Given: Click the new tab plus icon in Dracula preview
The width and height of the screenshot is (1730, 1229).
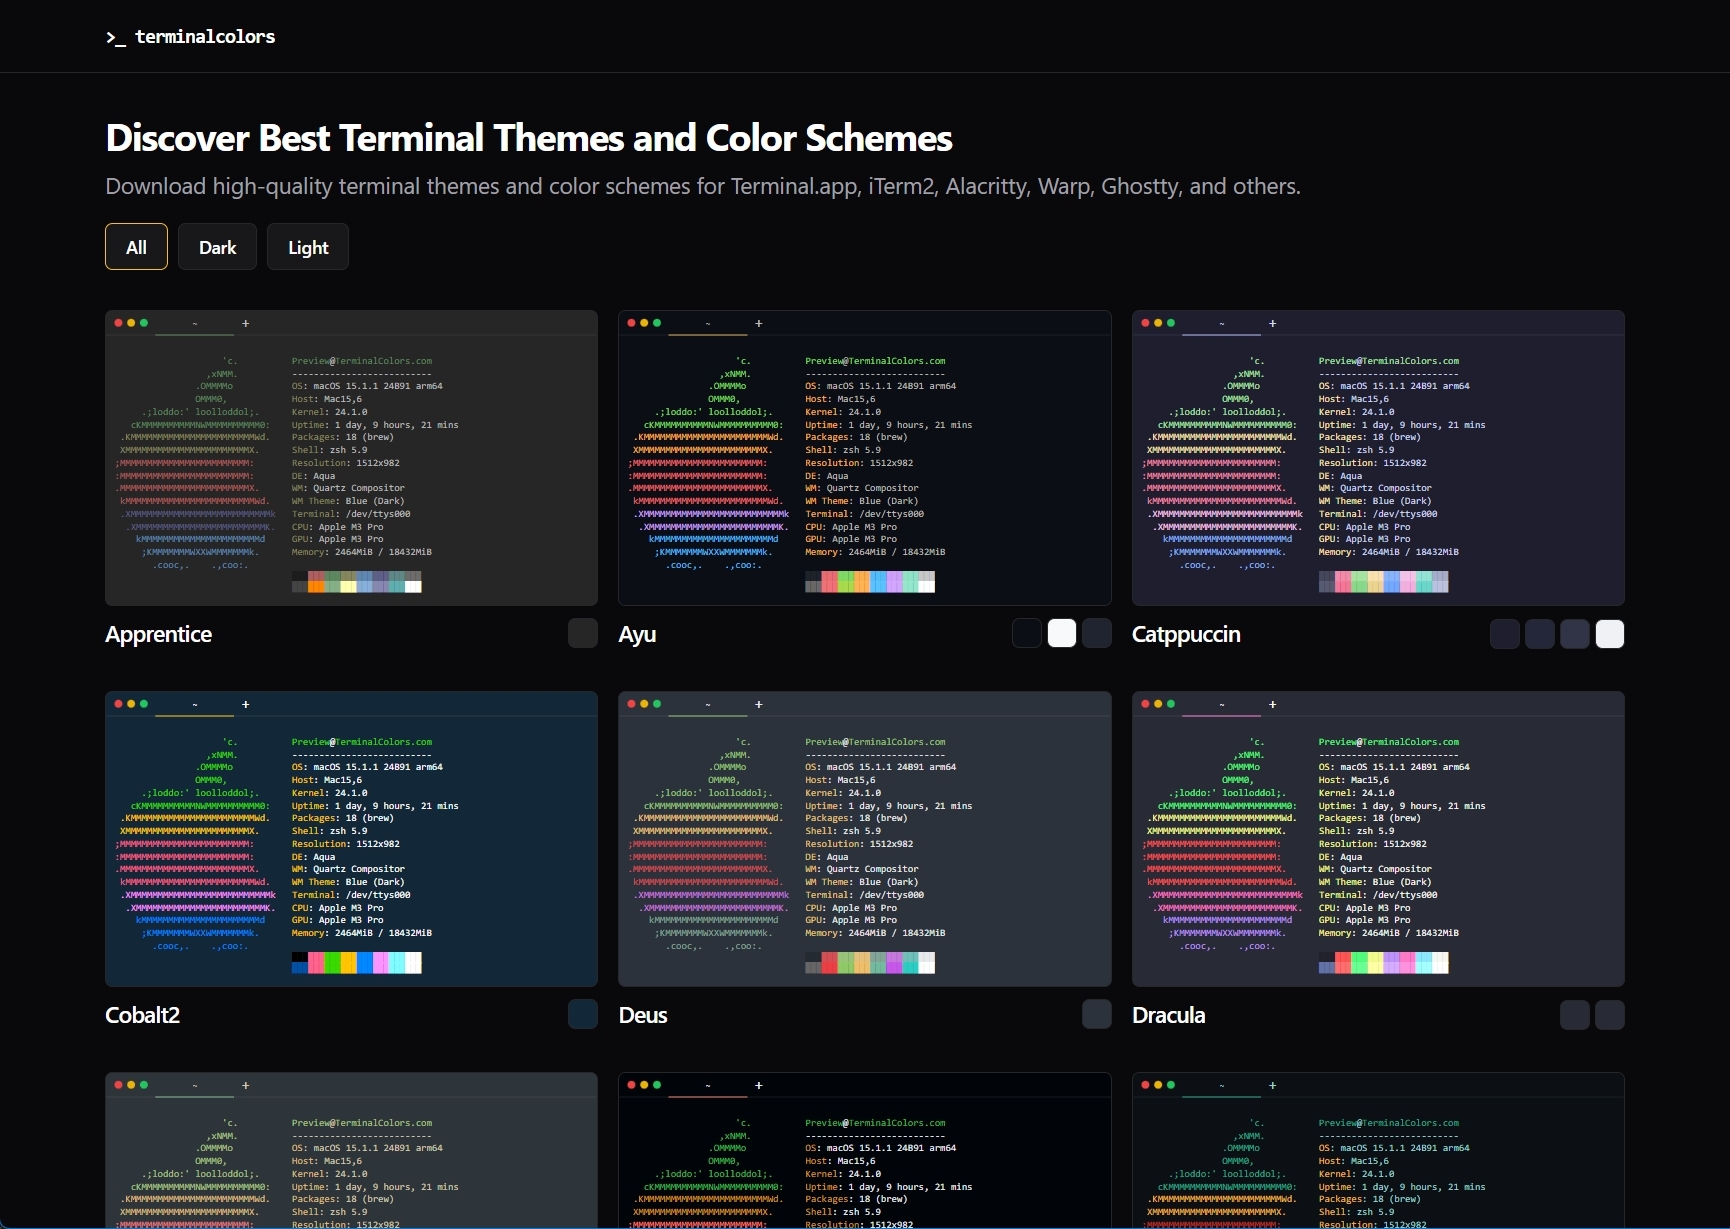Looking at the screenshot, I should 1272,704.
